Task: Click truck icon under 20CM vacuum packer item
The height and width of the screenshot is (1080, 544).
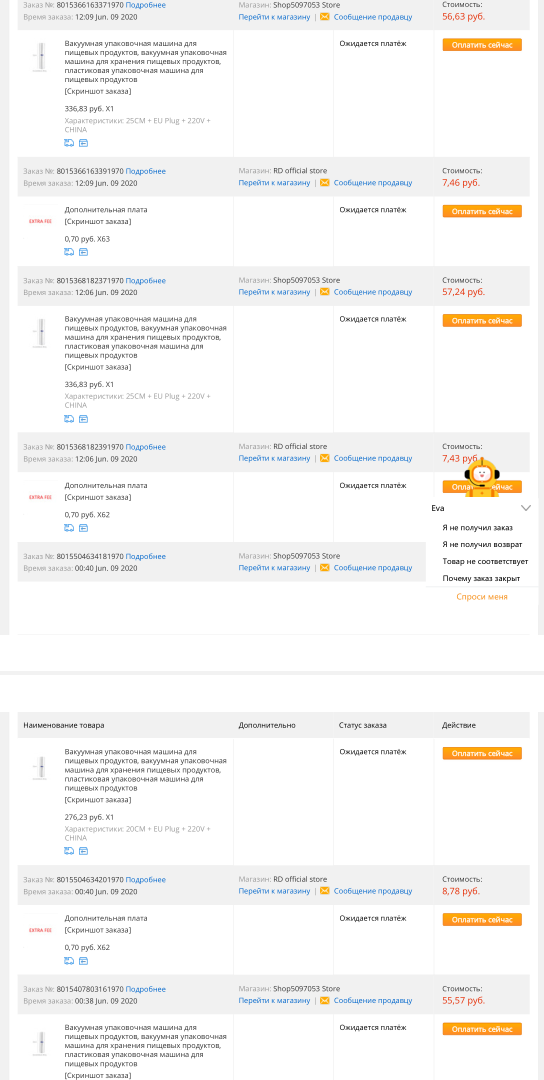Action: coord(69,851)
